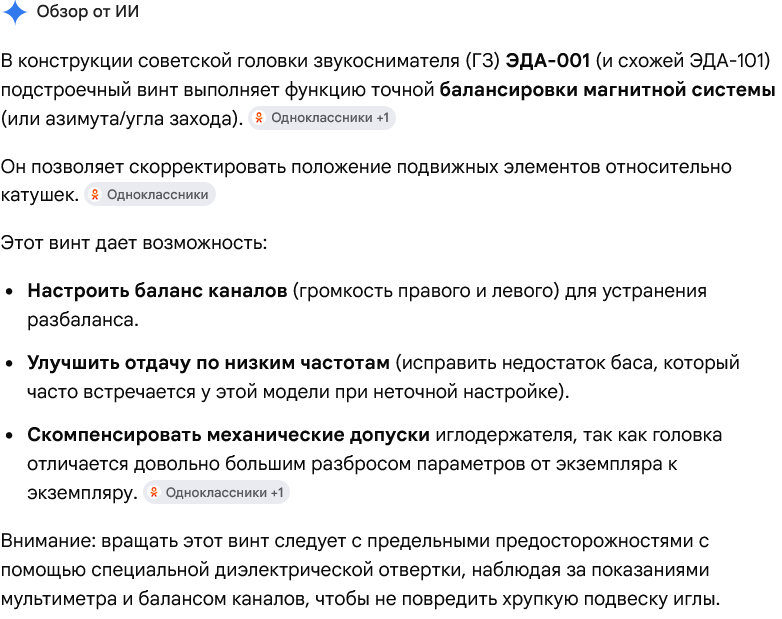Viewport: 782px width, 619px height.
Task: Click the paragraph starting 'Он позволяет скорректировать'
Action: (x=366, y=181)
